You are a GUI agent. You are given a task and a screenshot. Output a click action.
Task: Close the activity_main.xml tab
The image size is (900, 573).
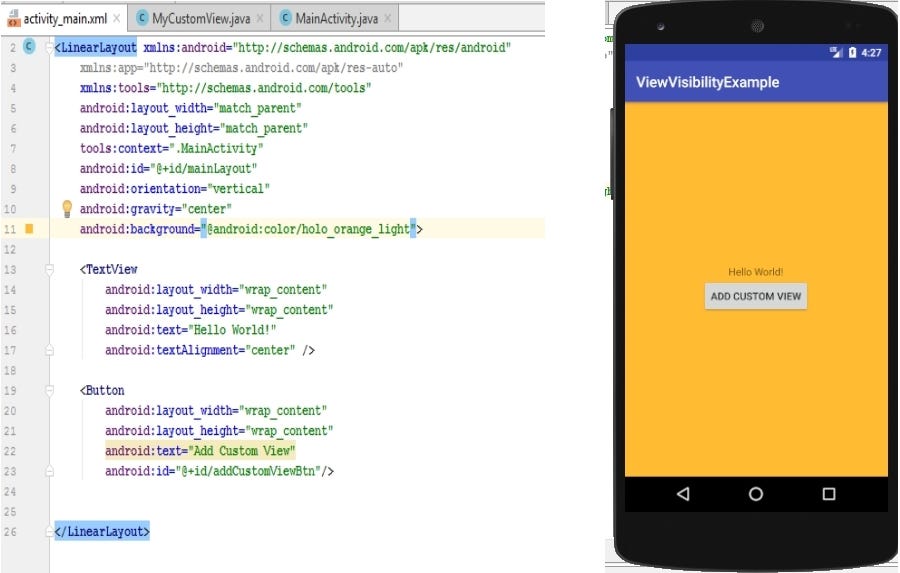[x=117, y=18]
